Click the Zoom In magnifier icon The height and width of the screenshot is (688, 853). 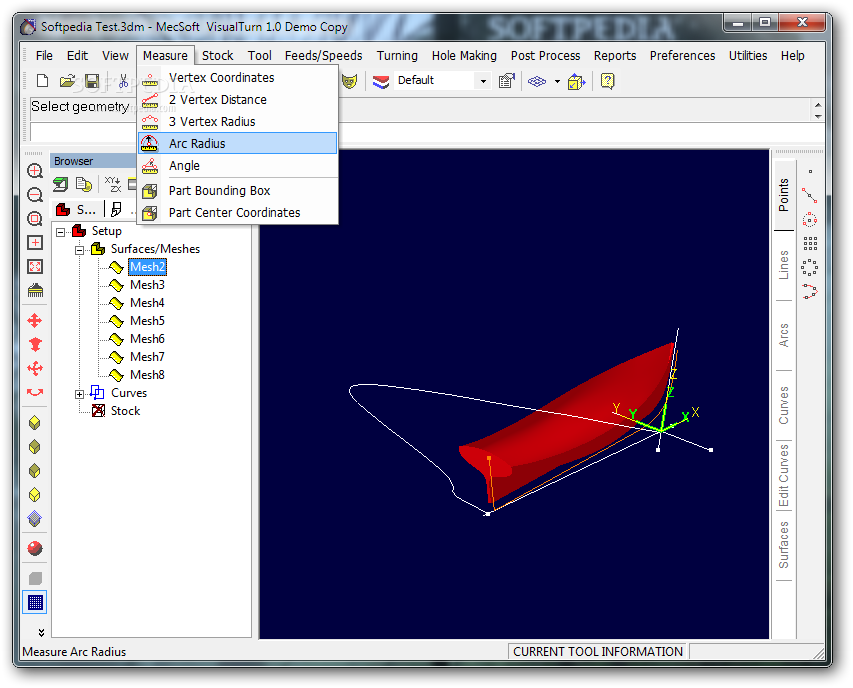[x=35, y=171]
